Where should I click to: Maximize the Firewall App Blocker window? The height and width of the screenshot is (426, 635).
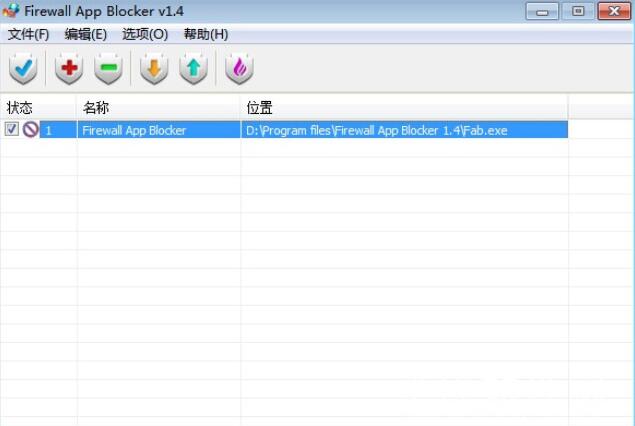click(577, 11)
